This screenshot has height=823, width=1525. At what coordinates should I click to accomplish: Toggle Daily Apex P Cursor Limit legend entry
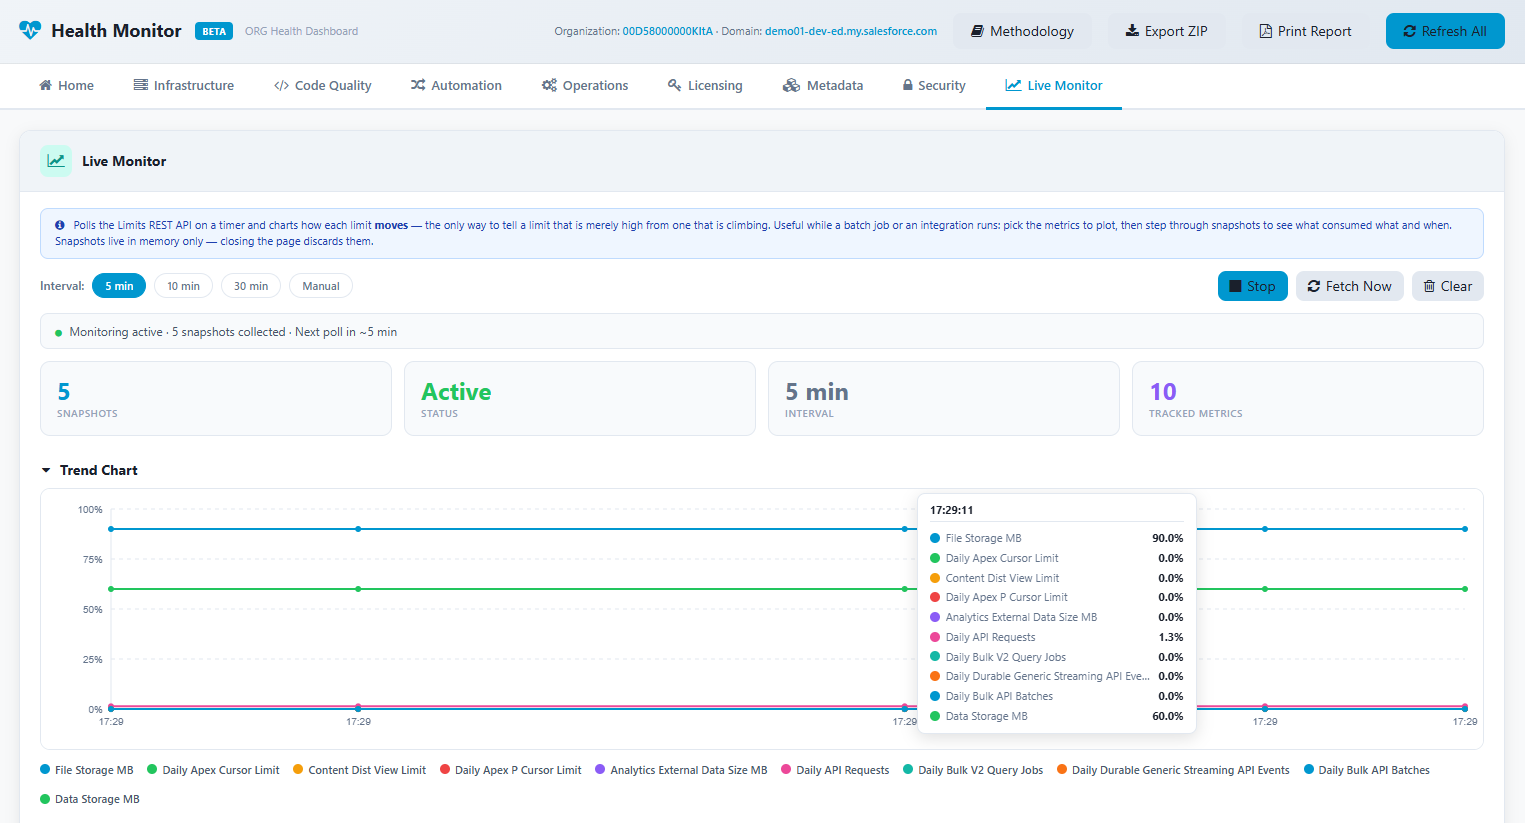tap(511, 770)
